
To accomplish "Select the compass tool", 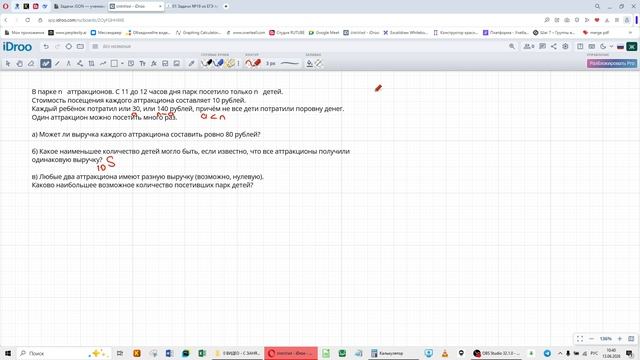I will tap(69, 63).
